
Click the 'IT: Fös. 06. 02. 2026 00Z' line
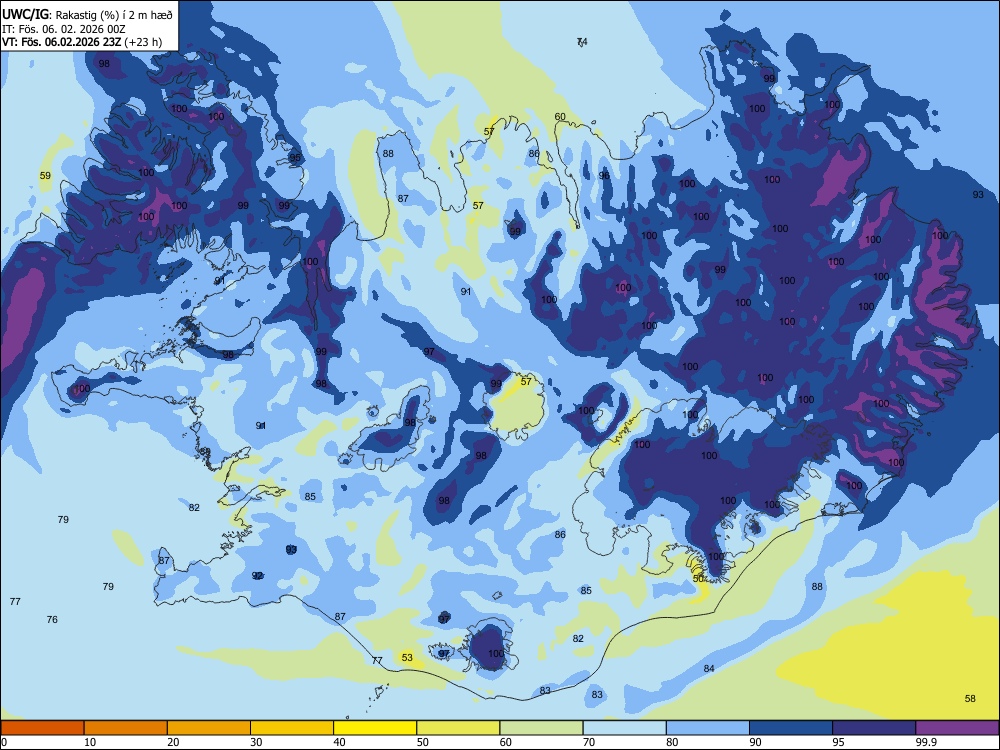[x=64, y=29]
